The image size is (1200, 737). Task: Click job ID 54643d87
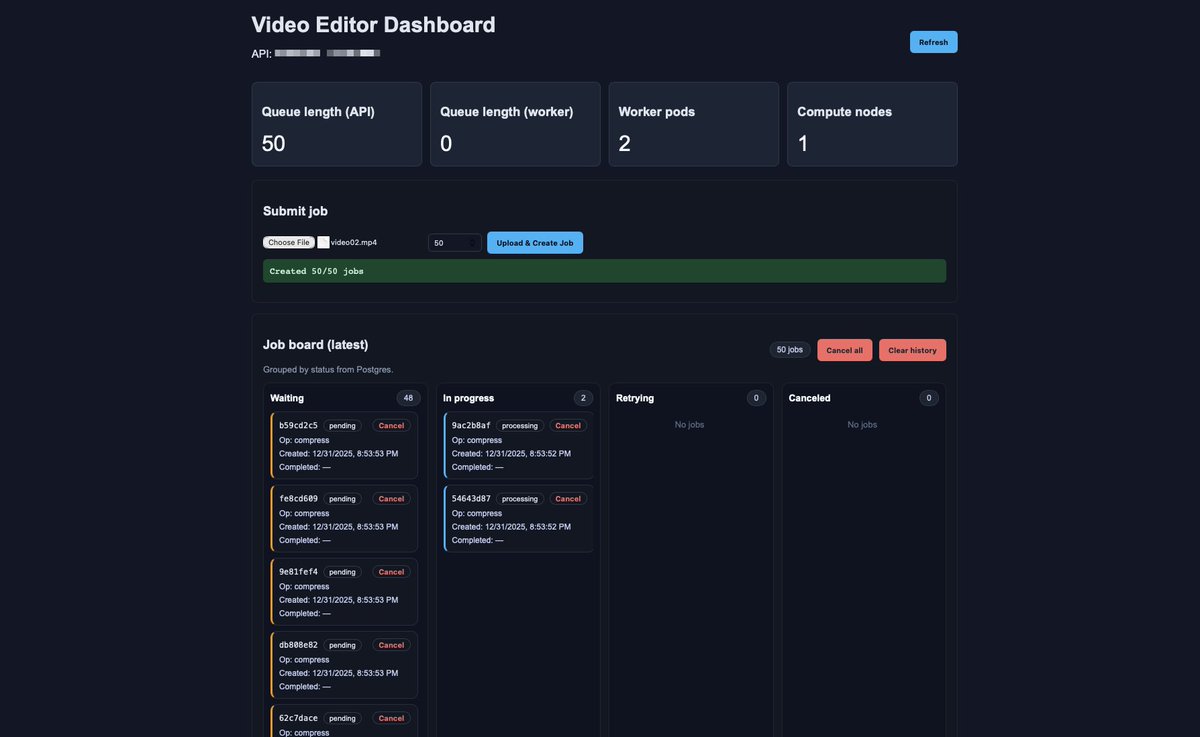click(471, 498)
